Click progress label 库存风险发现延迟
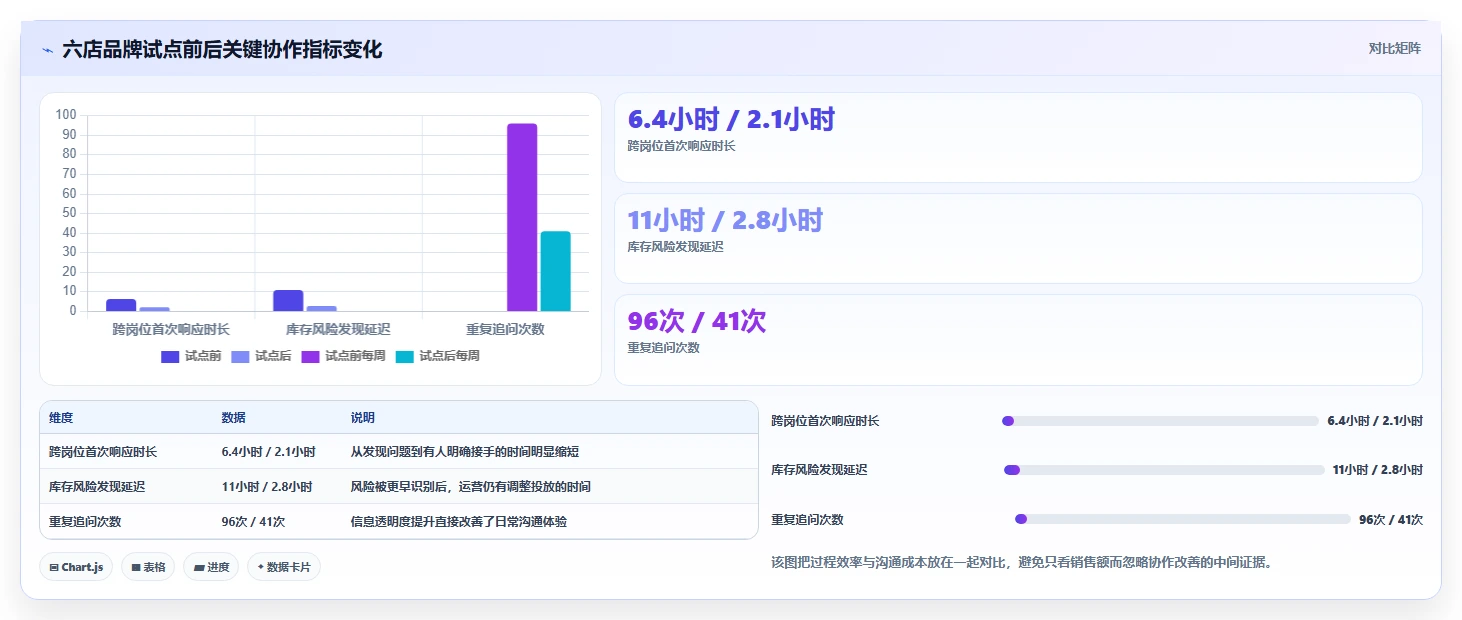 819,470
